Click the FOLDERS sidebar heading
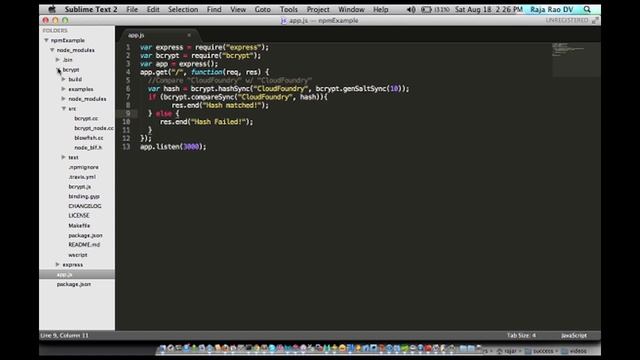The image size is (640, 360). 55,31
